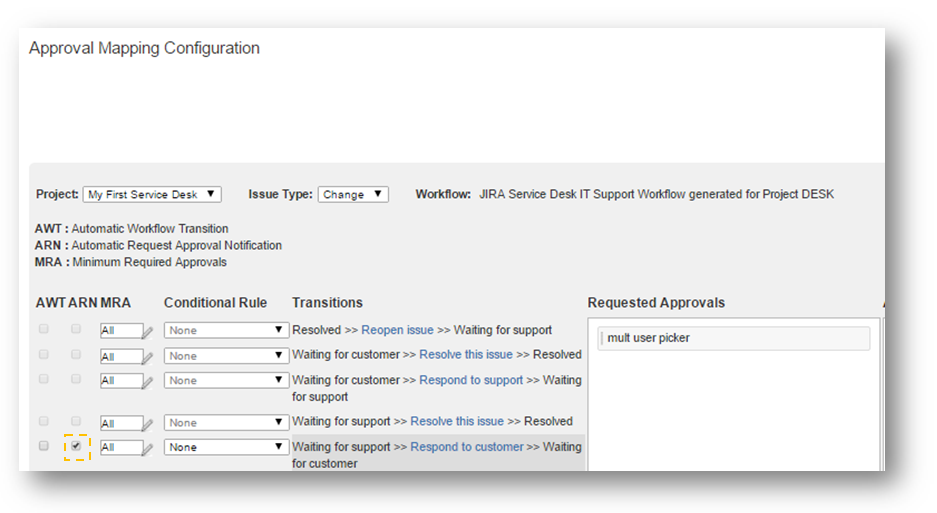Check ARN checkbox for Respond to support row
937x513 pixels.
click(76, 379)
